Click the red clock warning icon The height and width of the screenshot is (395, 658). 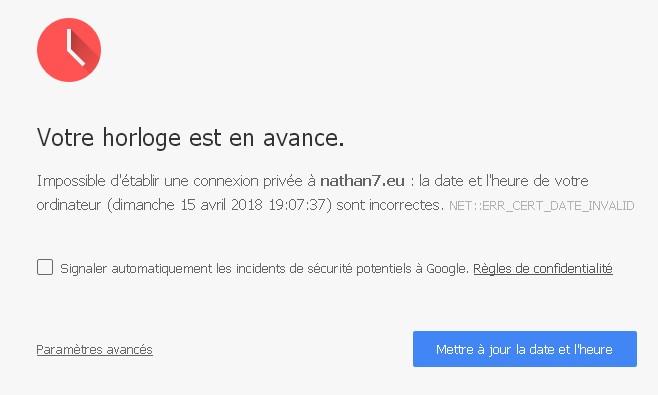[x=69, y=50]
